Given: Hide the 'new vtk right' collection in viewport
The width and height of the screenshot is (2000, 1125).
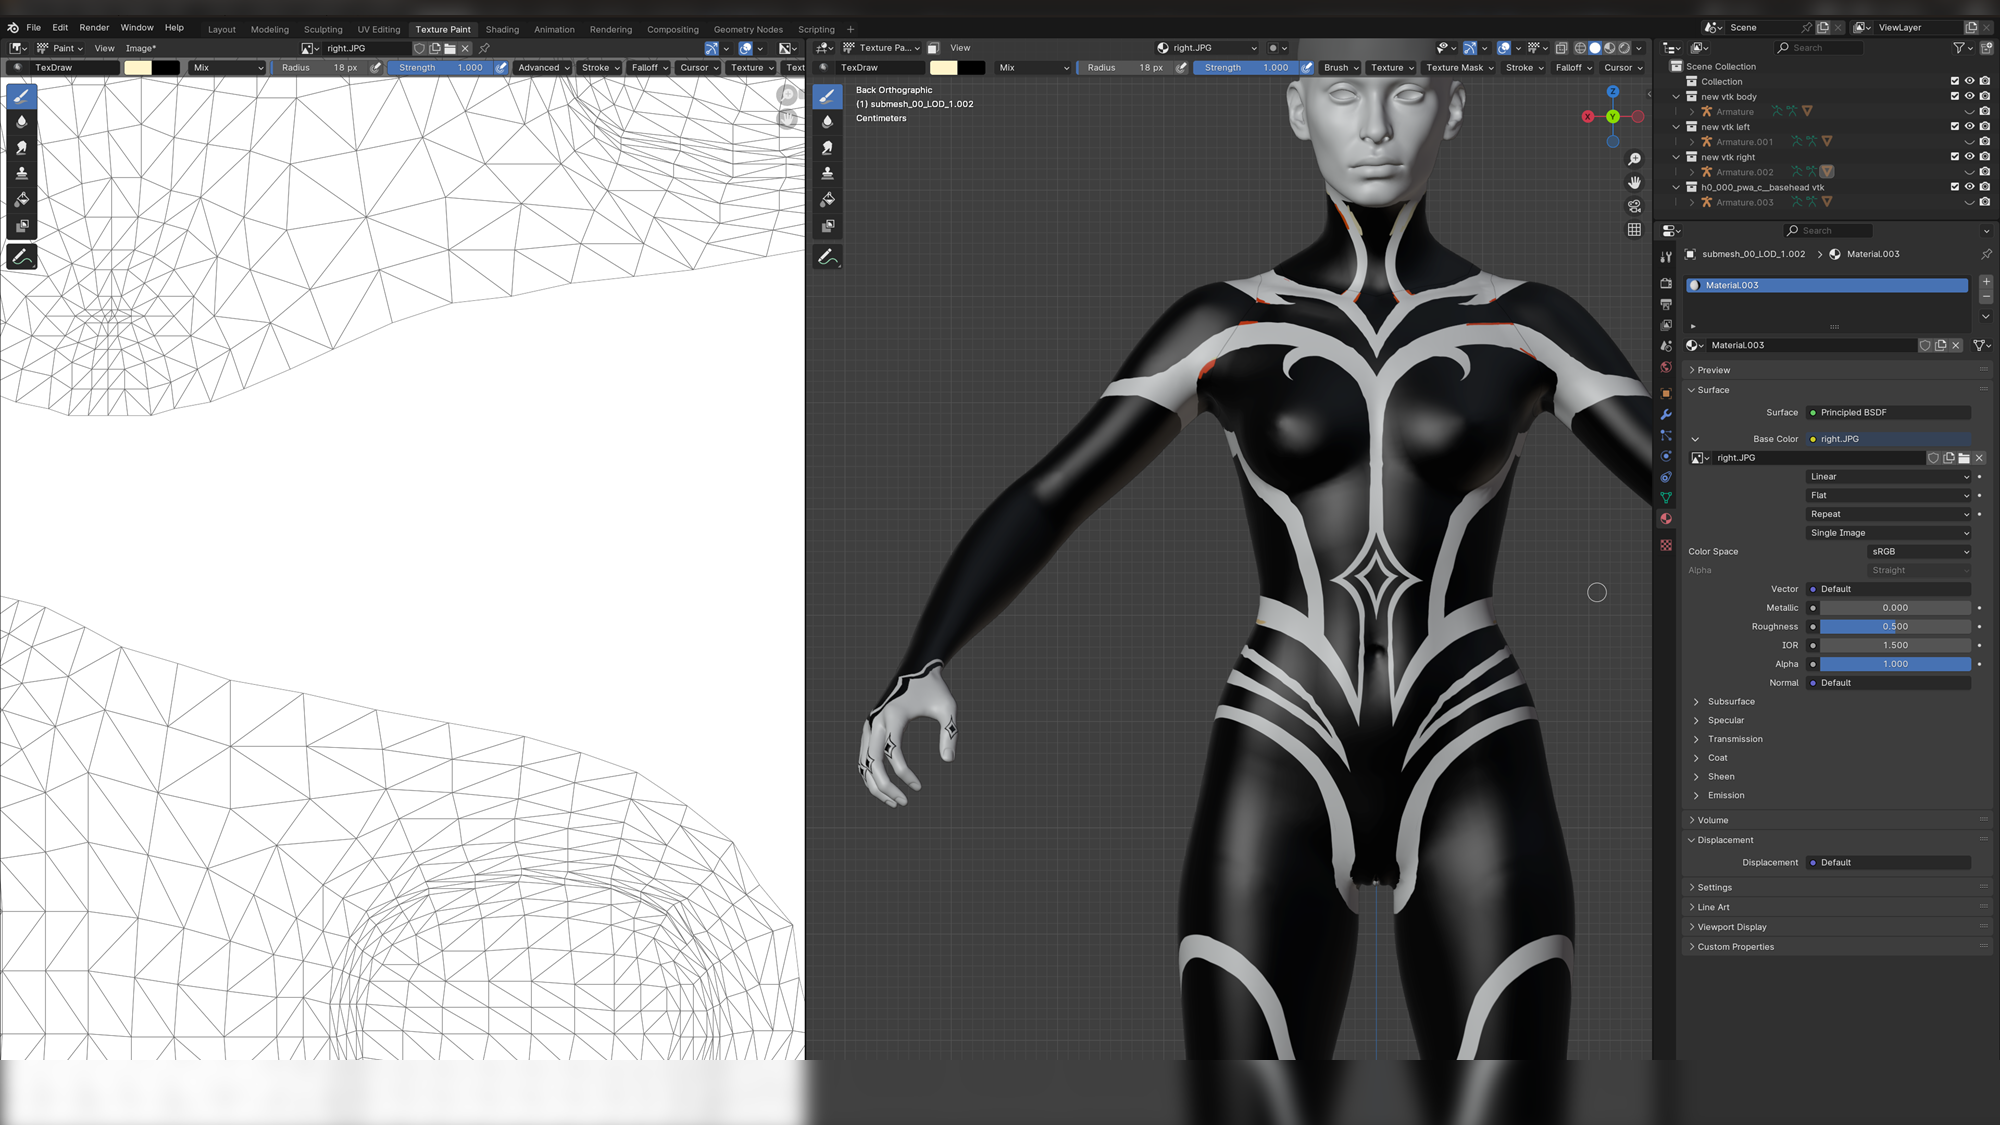Looking at the screenshot, I should coord(1969,157).
